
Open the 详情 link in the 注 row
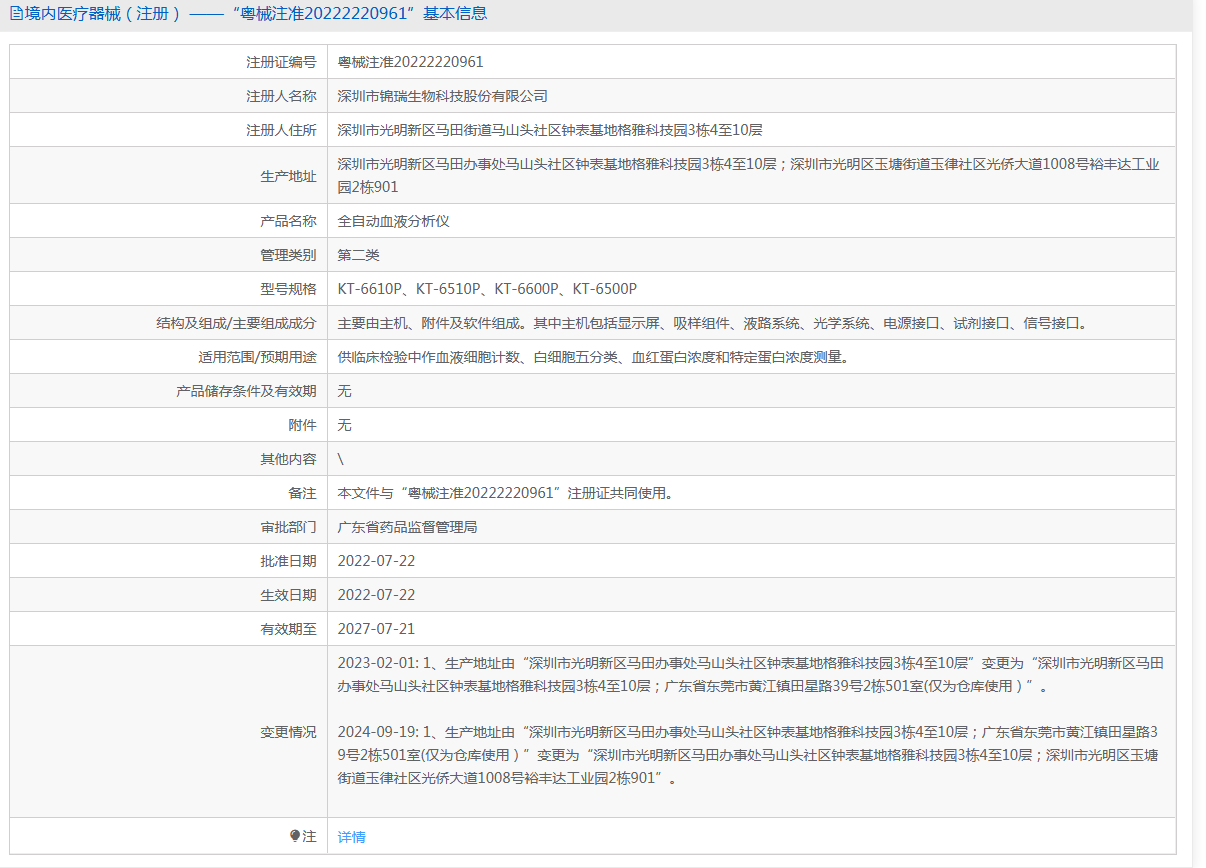pyautogui.click(x=352, y=837)
